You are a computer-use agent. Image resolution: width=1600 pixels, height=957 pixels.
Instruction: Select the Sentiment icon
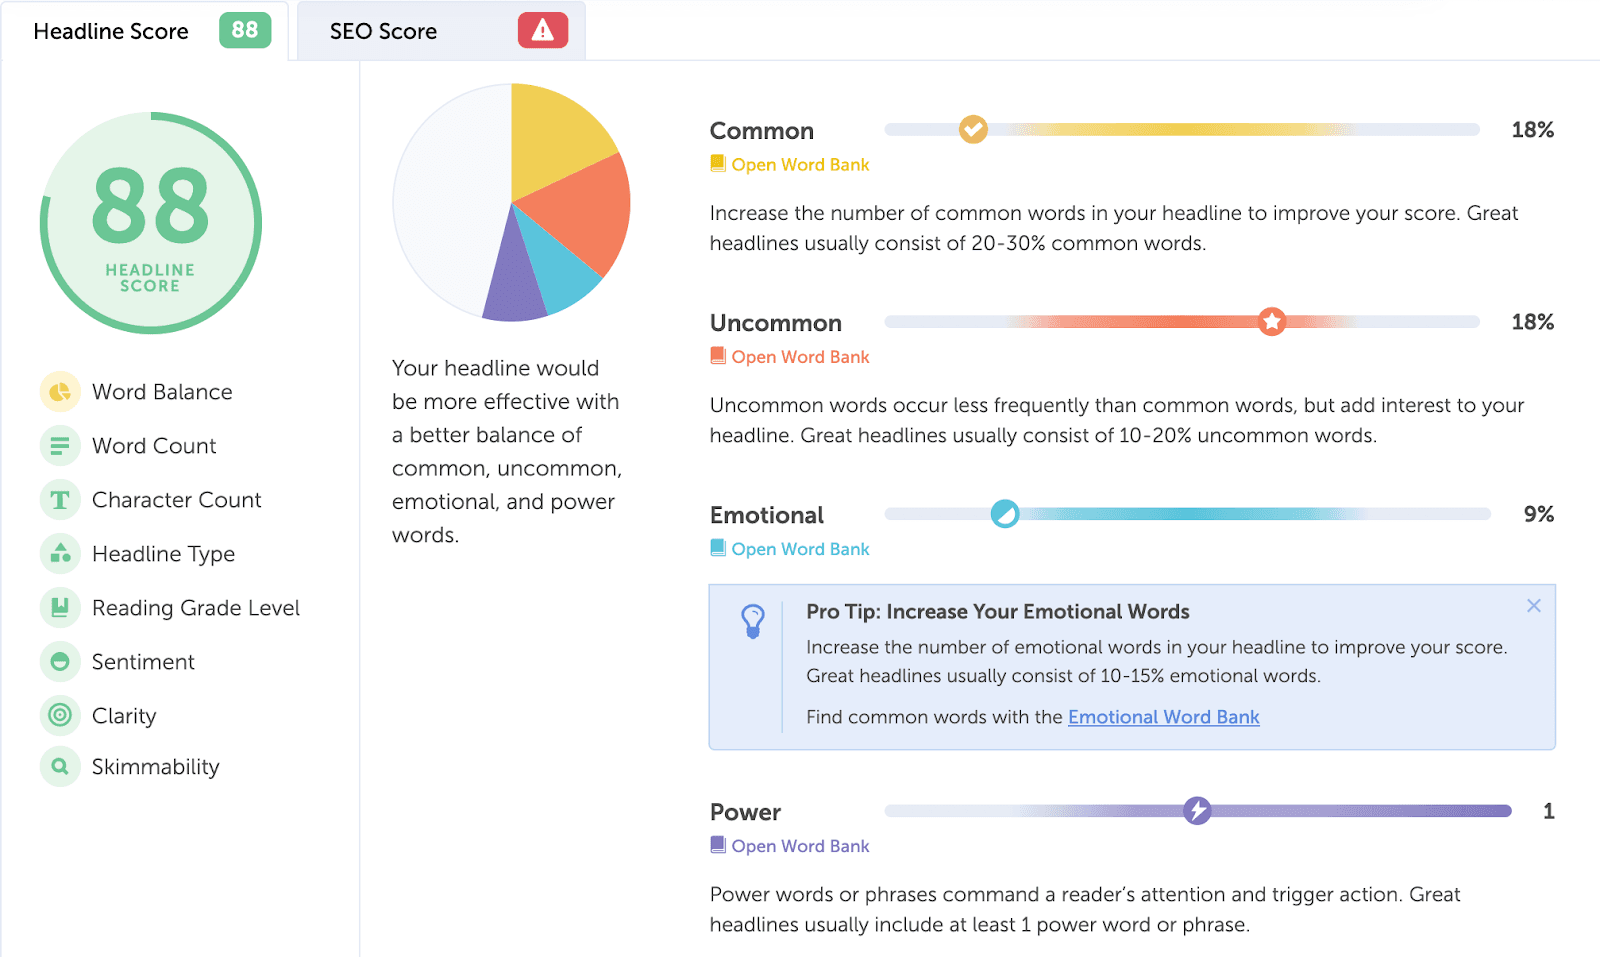[60, 661]
